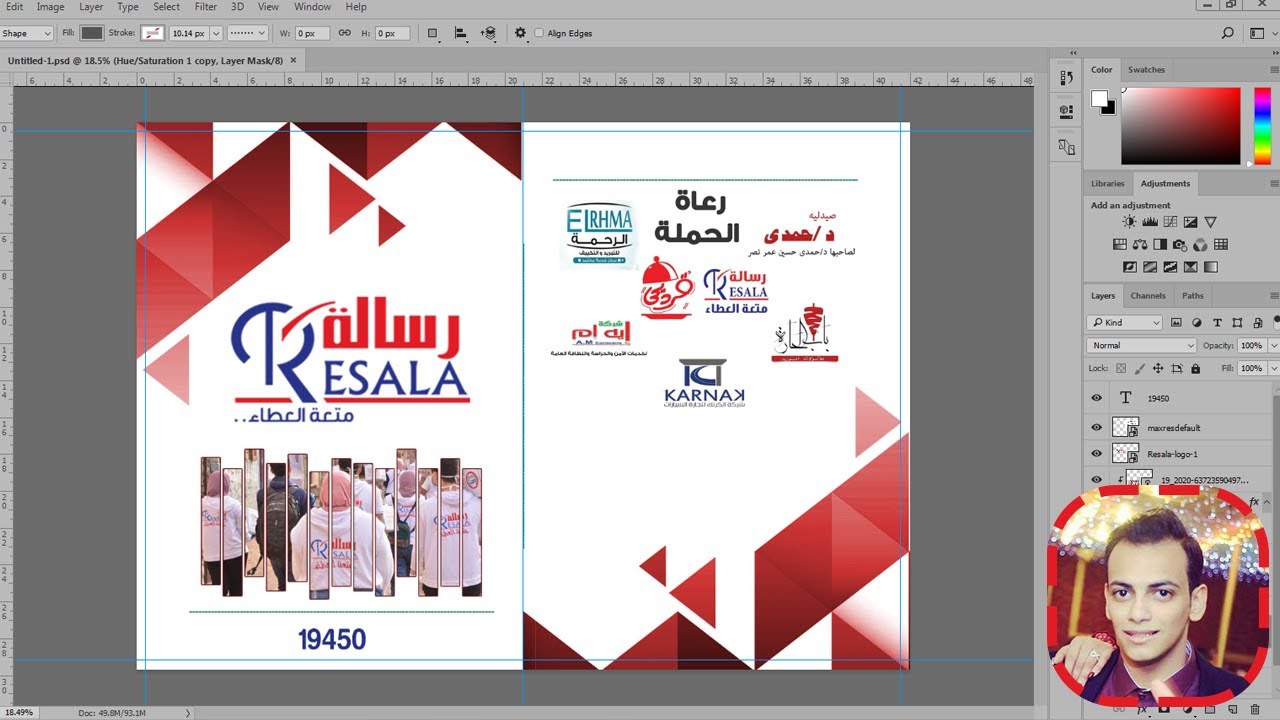This screenshot has height=720, width=1280.
Task: Add a Curves adjustment
Action: (x=1170, y=222)
